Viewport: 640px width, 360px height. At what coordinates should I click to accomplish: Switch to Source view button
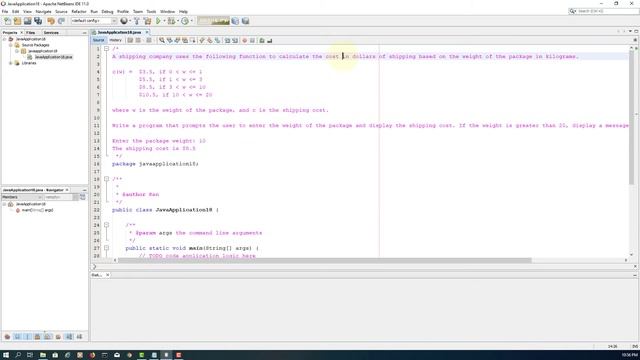click(x=98, y=40)
